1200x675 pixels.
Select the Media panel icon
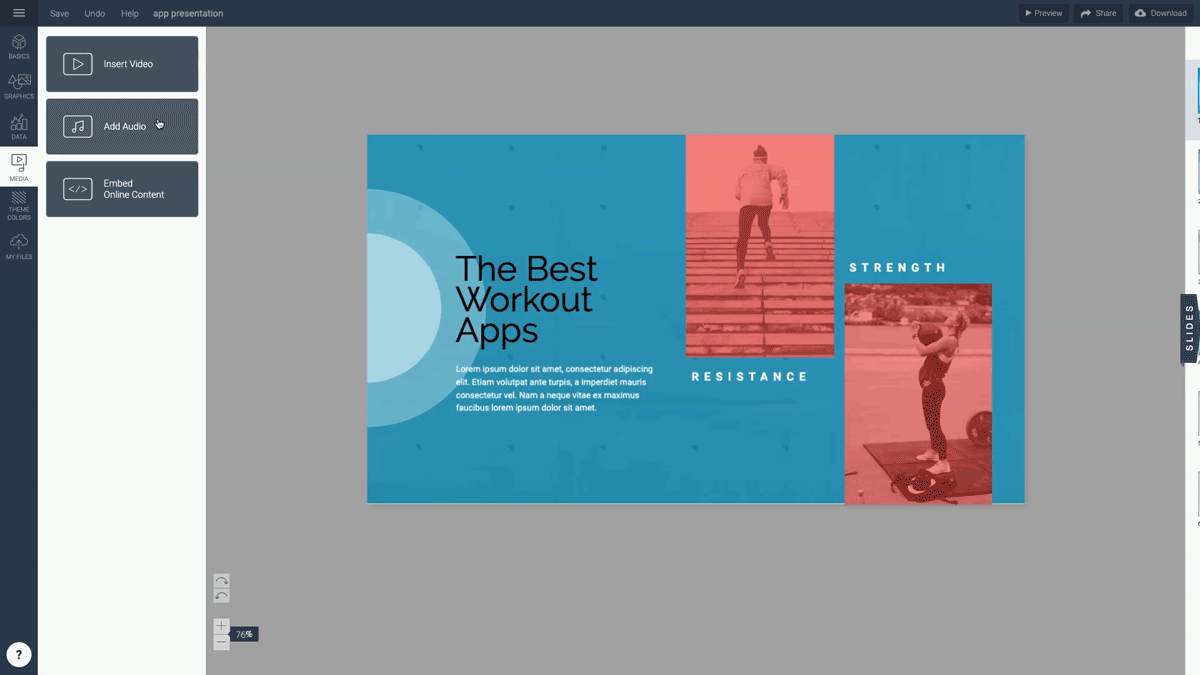coord(18,165)
